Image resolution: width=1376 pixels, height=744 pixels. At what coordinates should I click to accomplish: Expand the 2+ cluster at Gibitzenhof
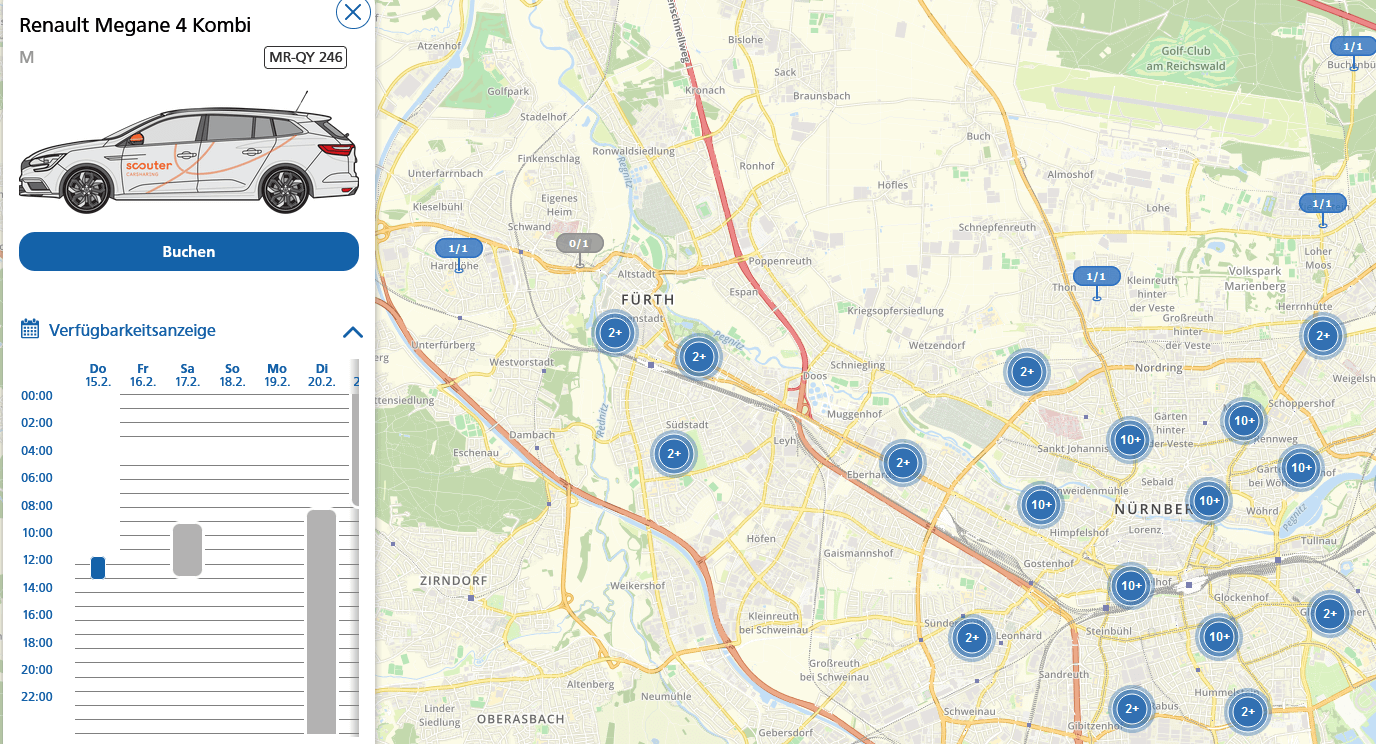click(1132, 709)
